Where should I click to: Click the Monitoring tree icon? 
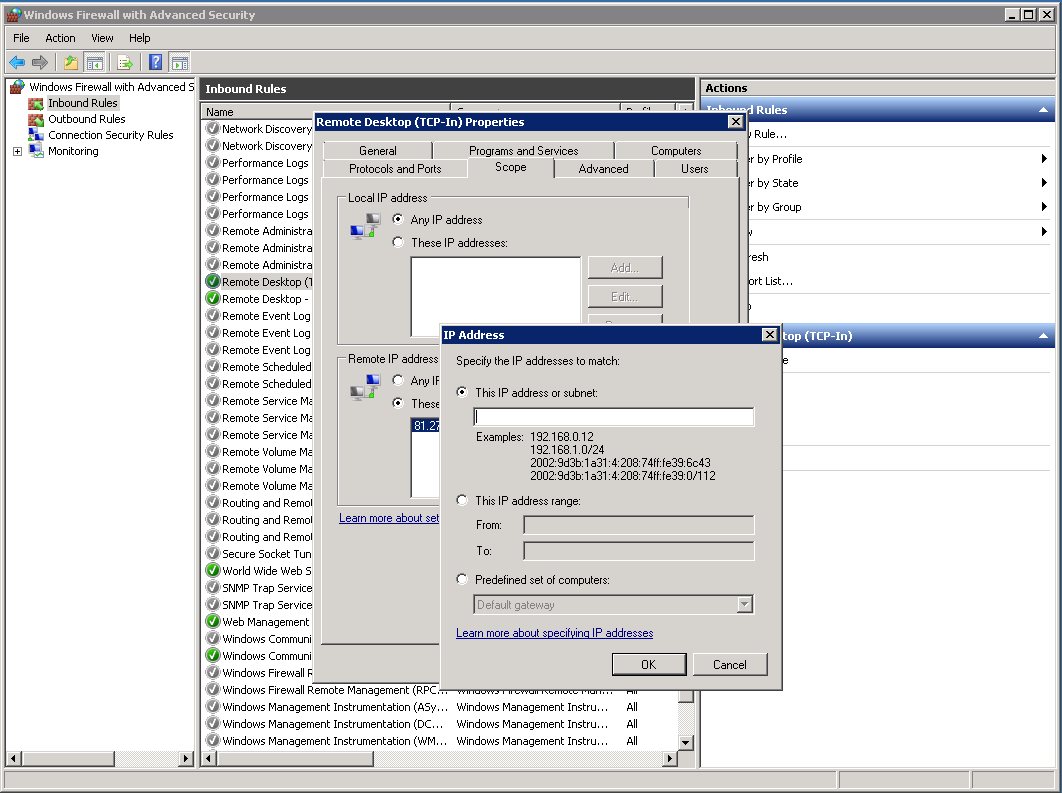click(36, 151)
